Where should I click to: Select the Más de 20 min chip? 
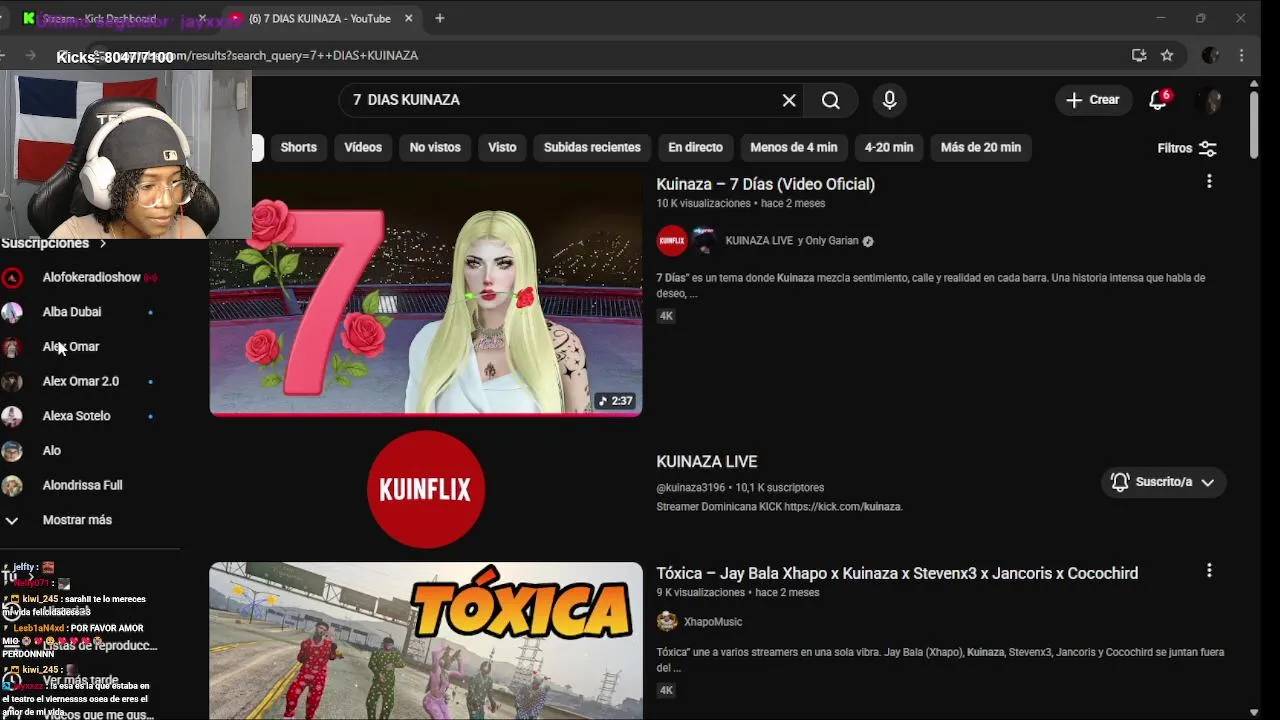[x=981, y=147]
